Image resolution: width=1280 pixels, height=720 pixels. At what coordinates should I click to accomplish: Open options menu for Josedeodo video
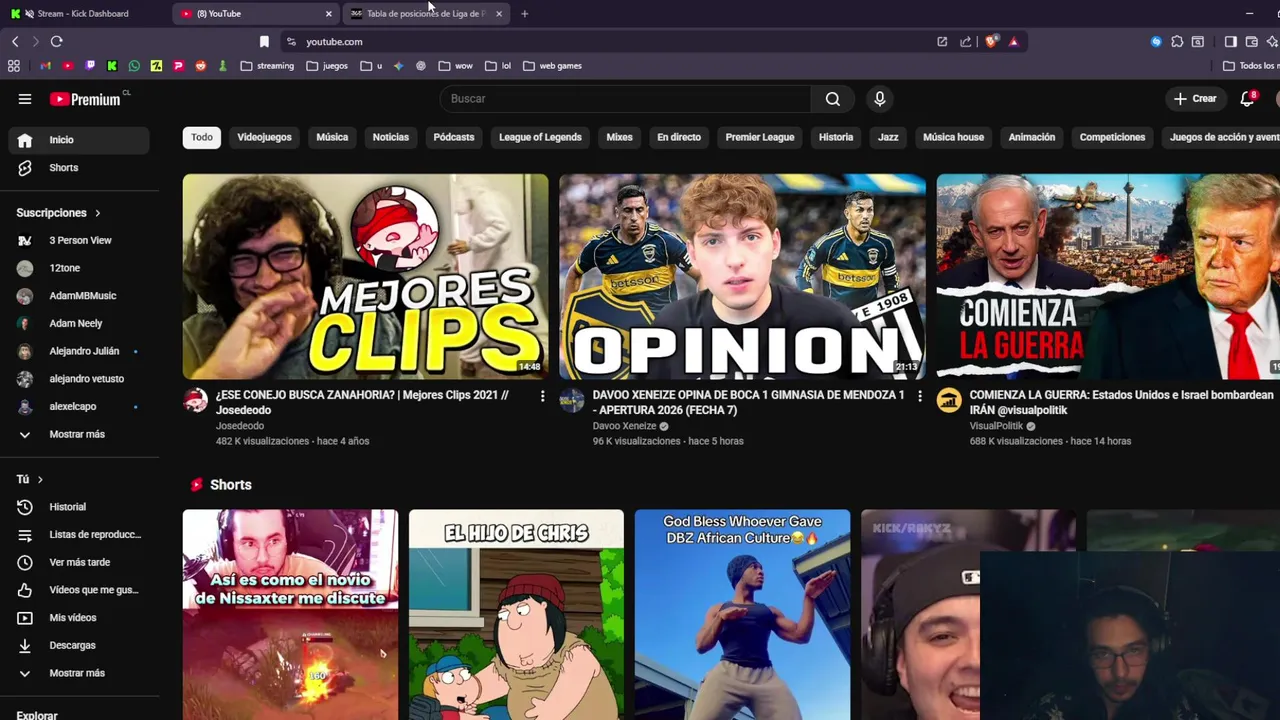[x=542, y=397]
